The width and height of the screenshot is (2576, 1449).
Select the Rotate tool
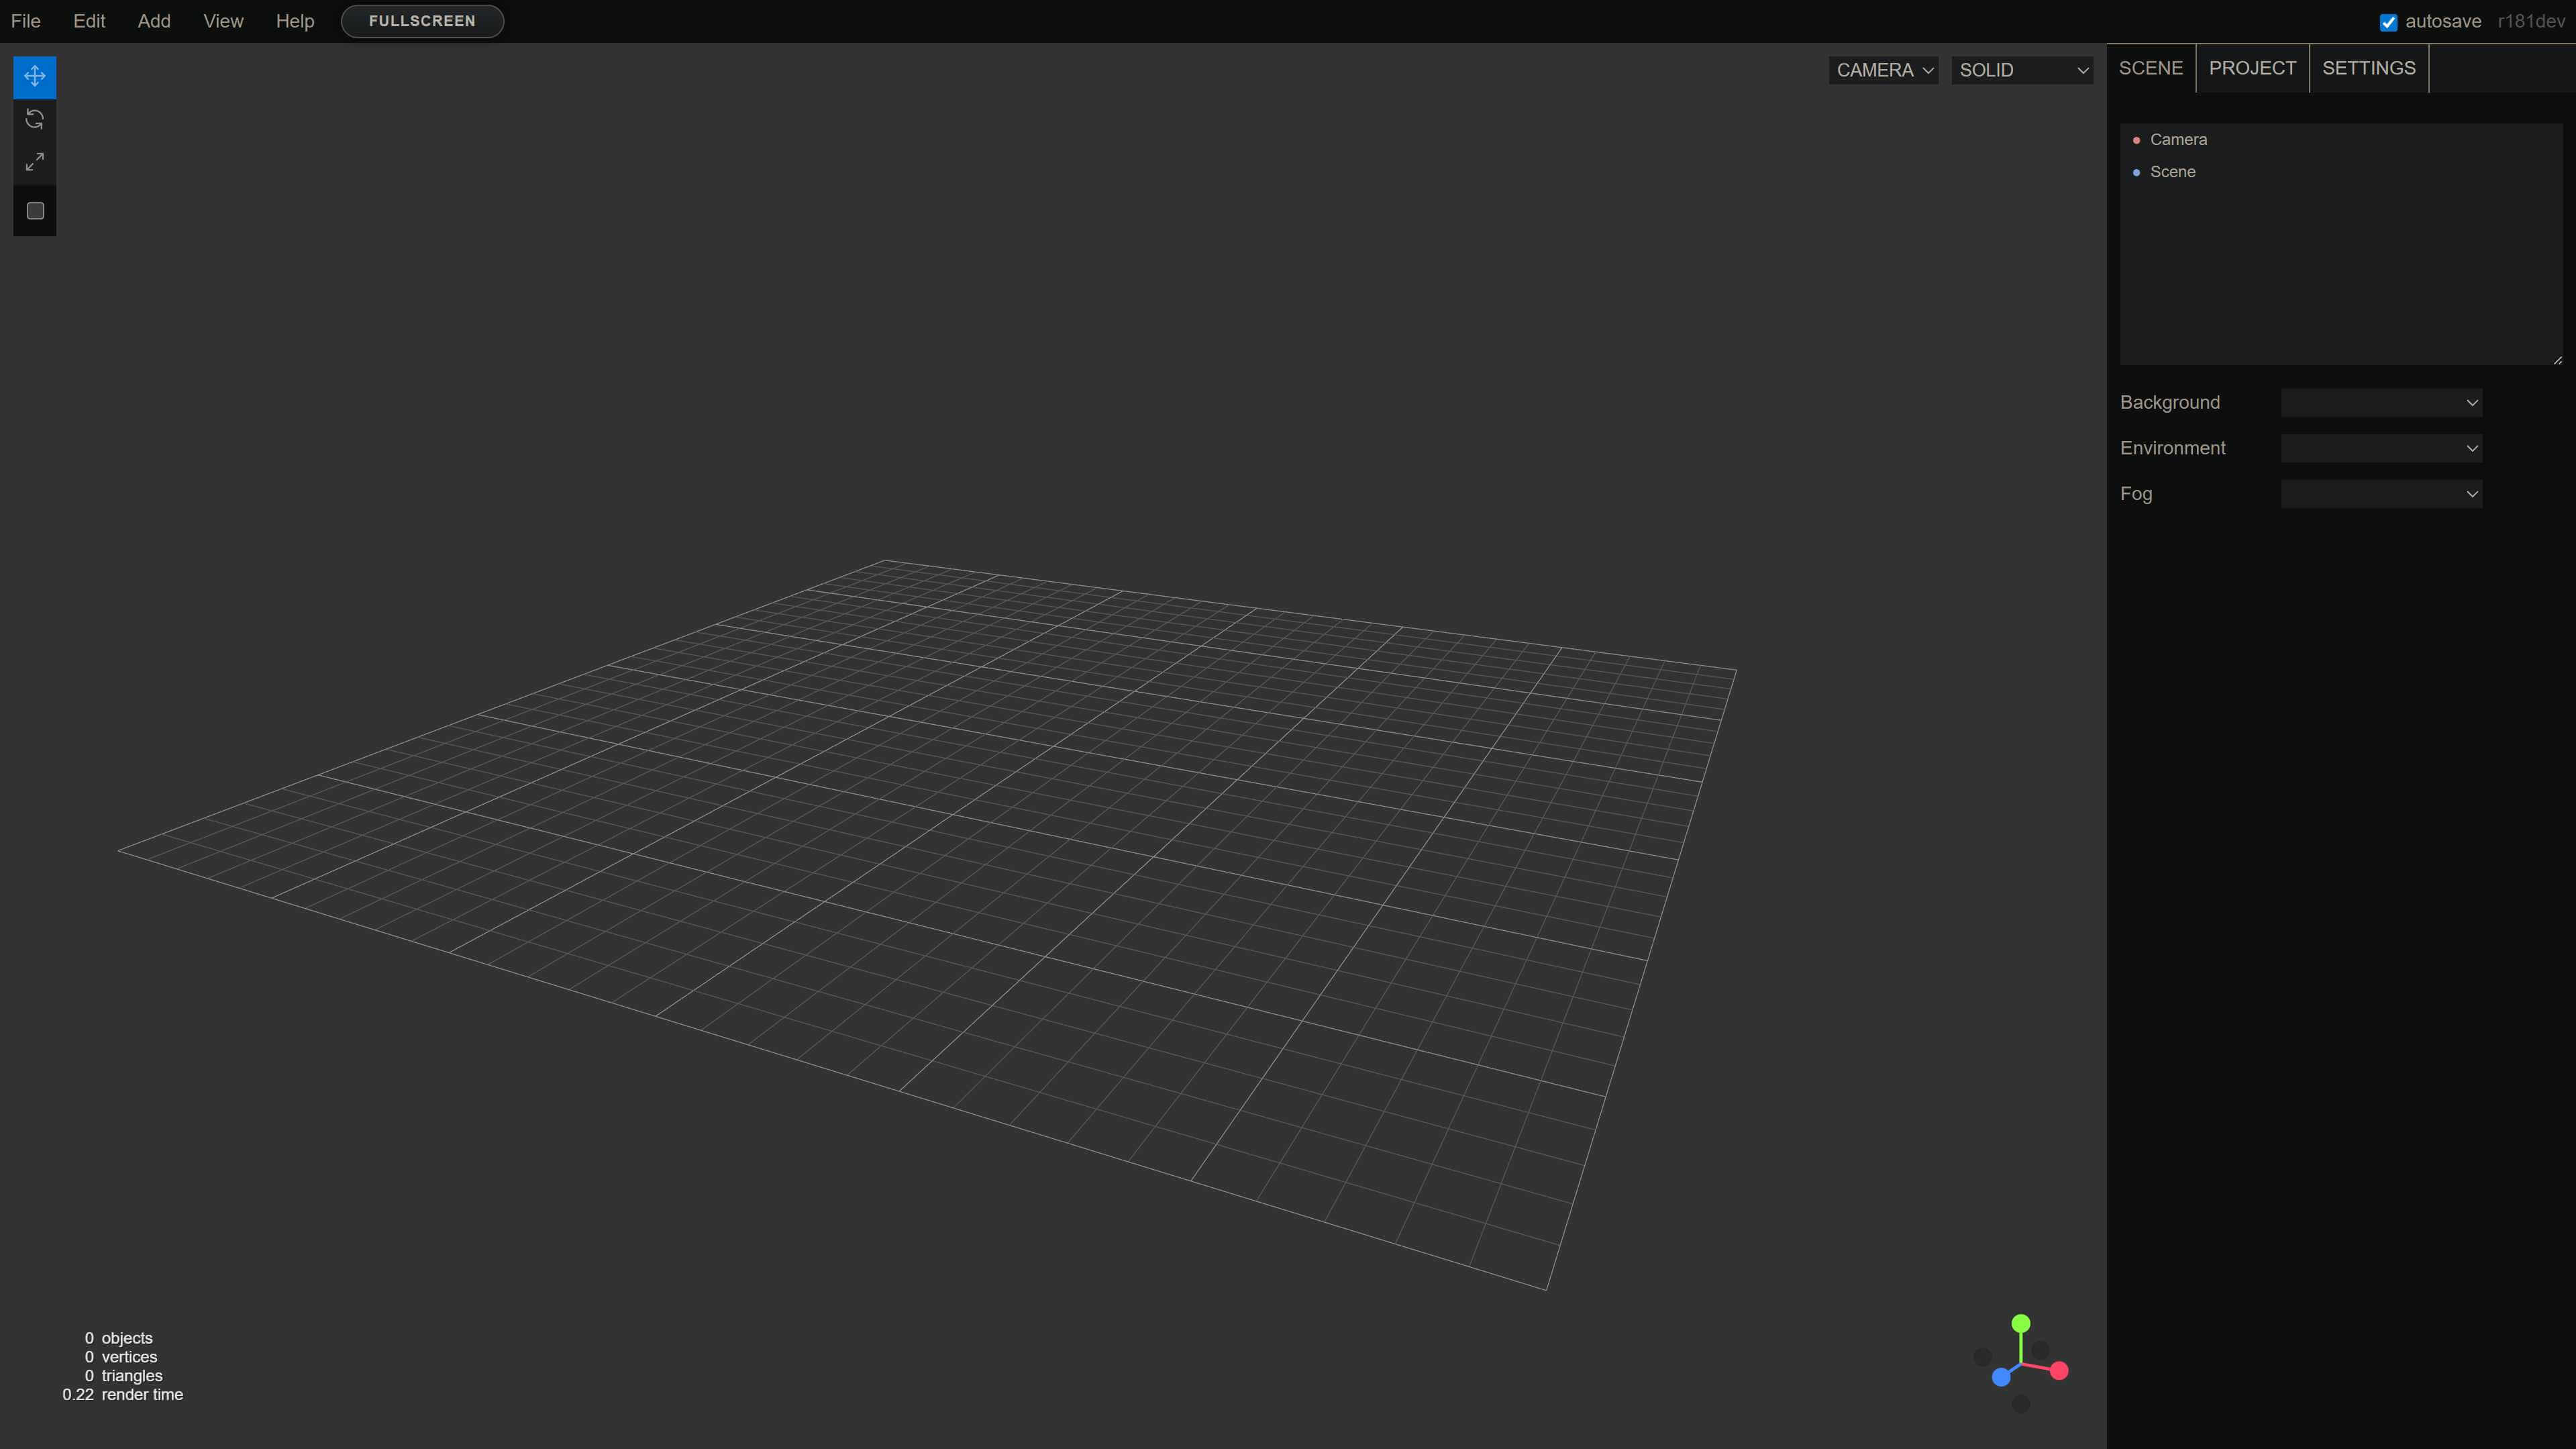point(34,119)
